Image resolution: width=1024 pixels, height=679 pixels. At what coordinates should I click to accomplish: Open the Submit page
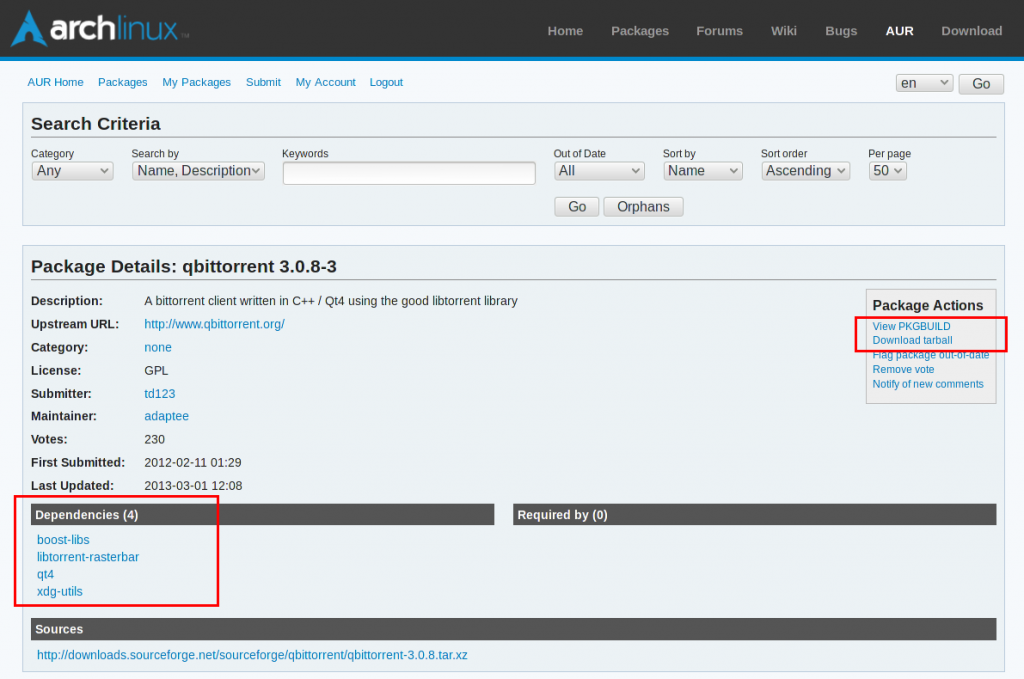point(263,82)
